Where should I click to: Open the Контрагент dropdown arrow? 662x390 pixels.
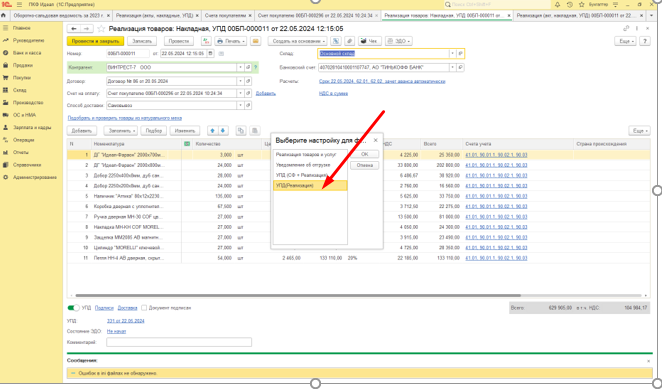pos(241,68)
